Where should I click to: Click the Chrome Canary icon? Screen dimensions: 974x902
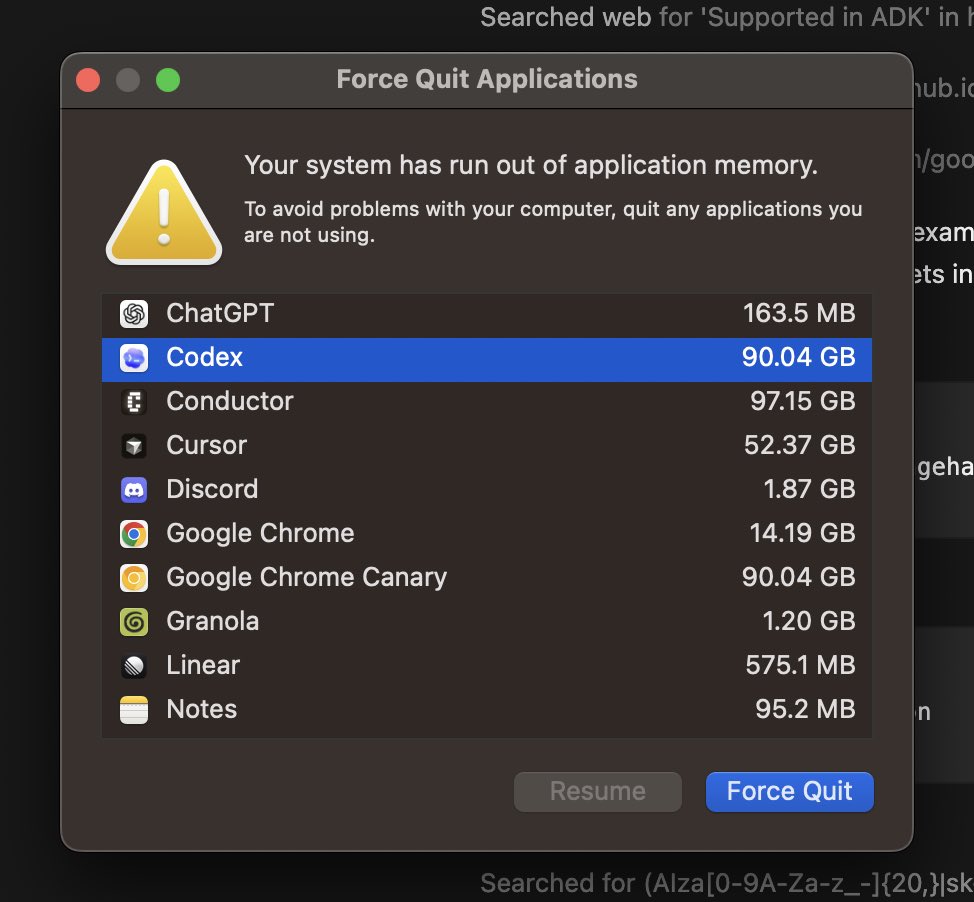134,578
